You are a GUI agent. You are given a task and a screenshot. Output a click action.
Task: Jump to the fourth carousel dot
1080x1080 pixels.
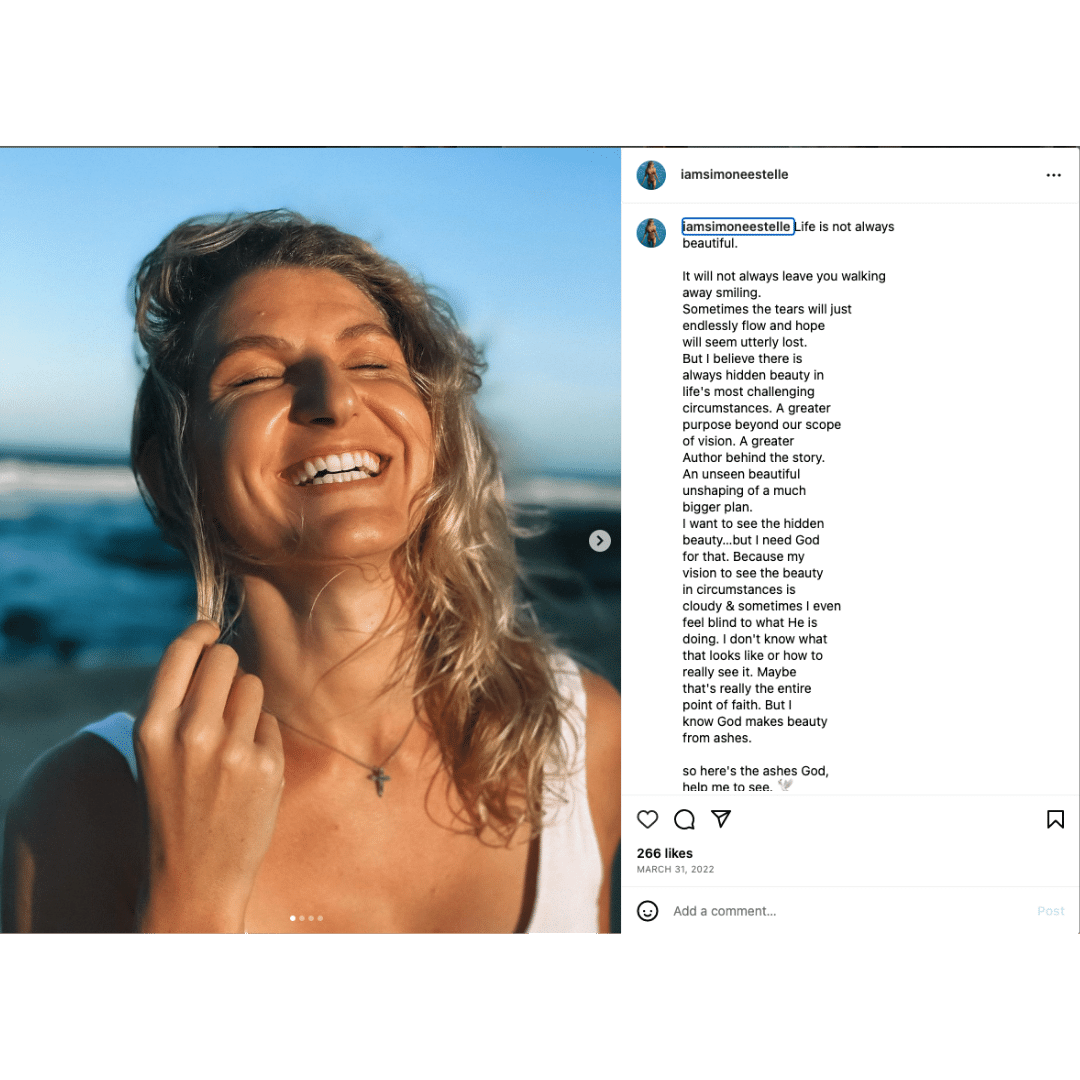tap(320, 918)
